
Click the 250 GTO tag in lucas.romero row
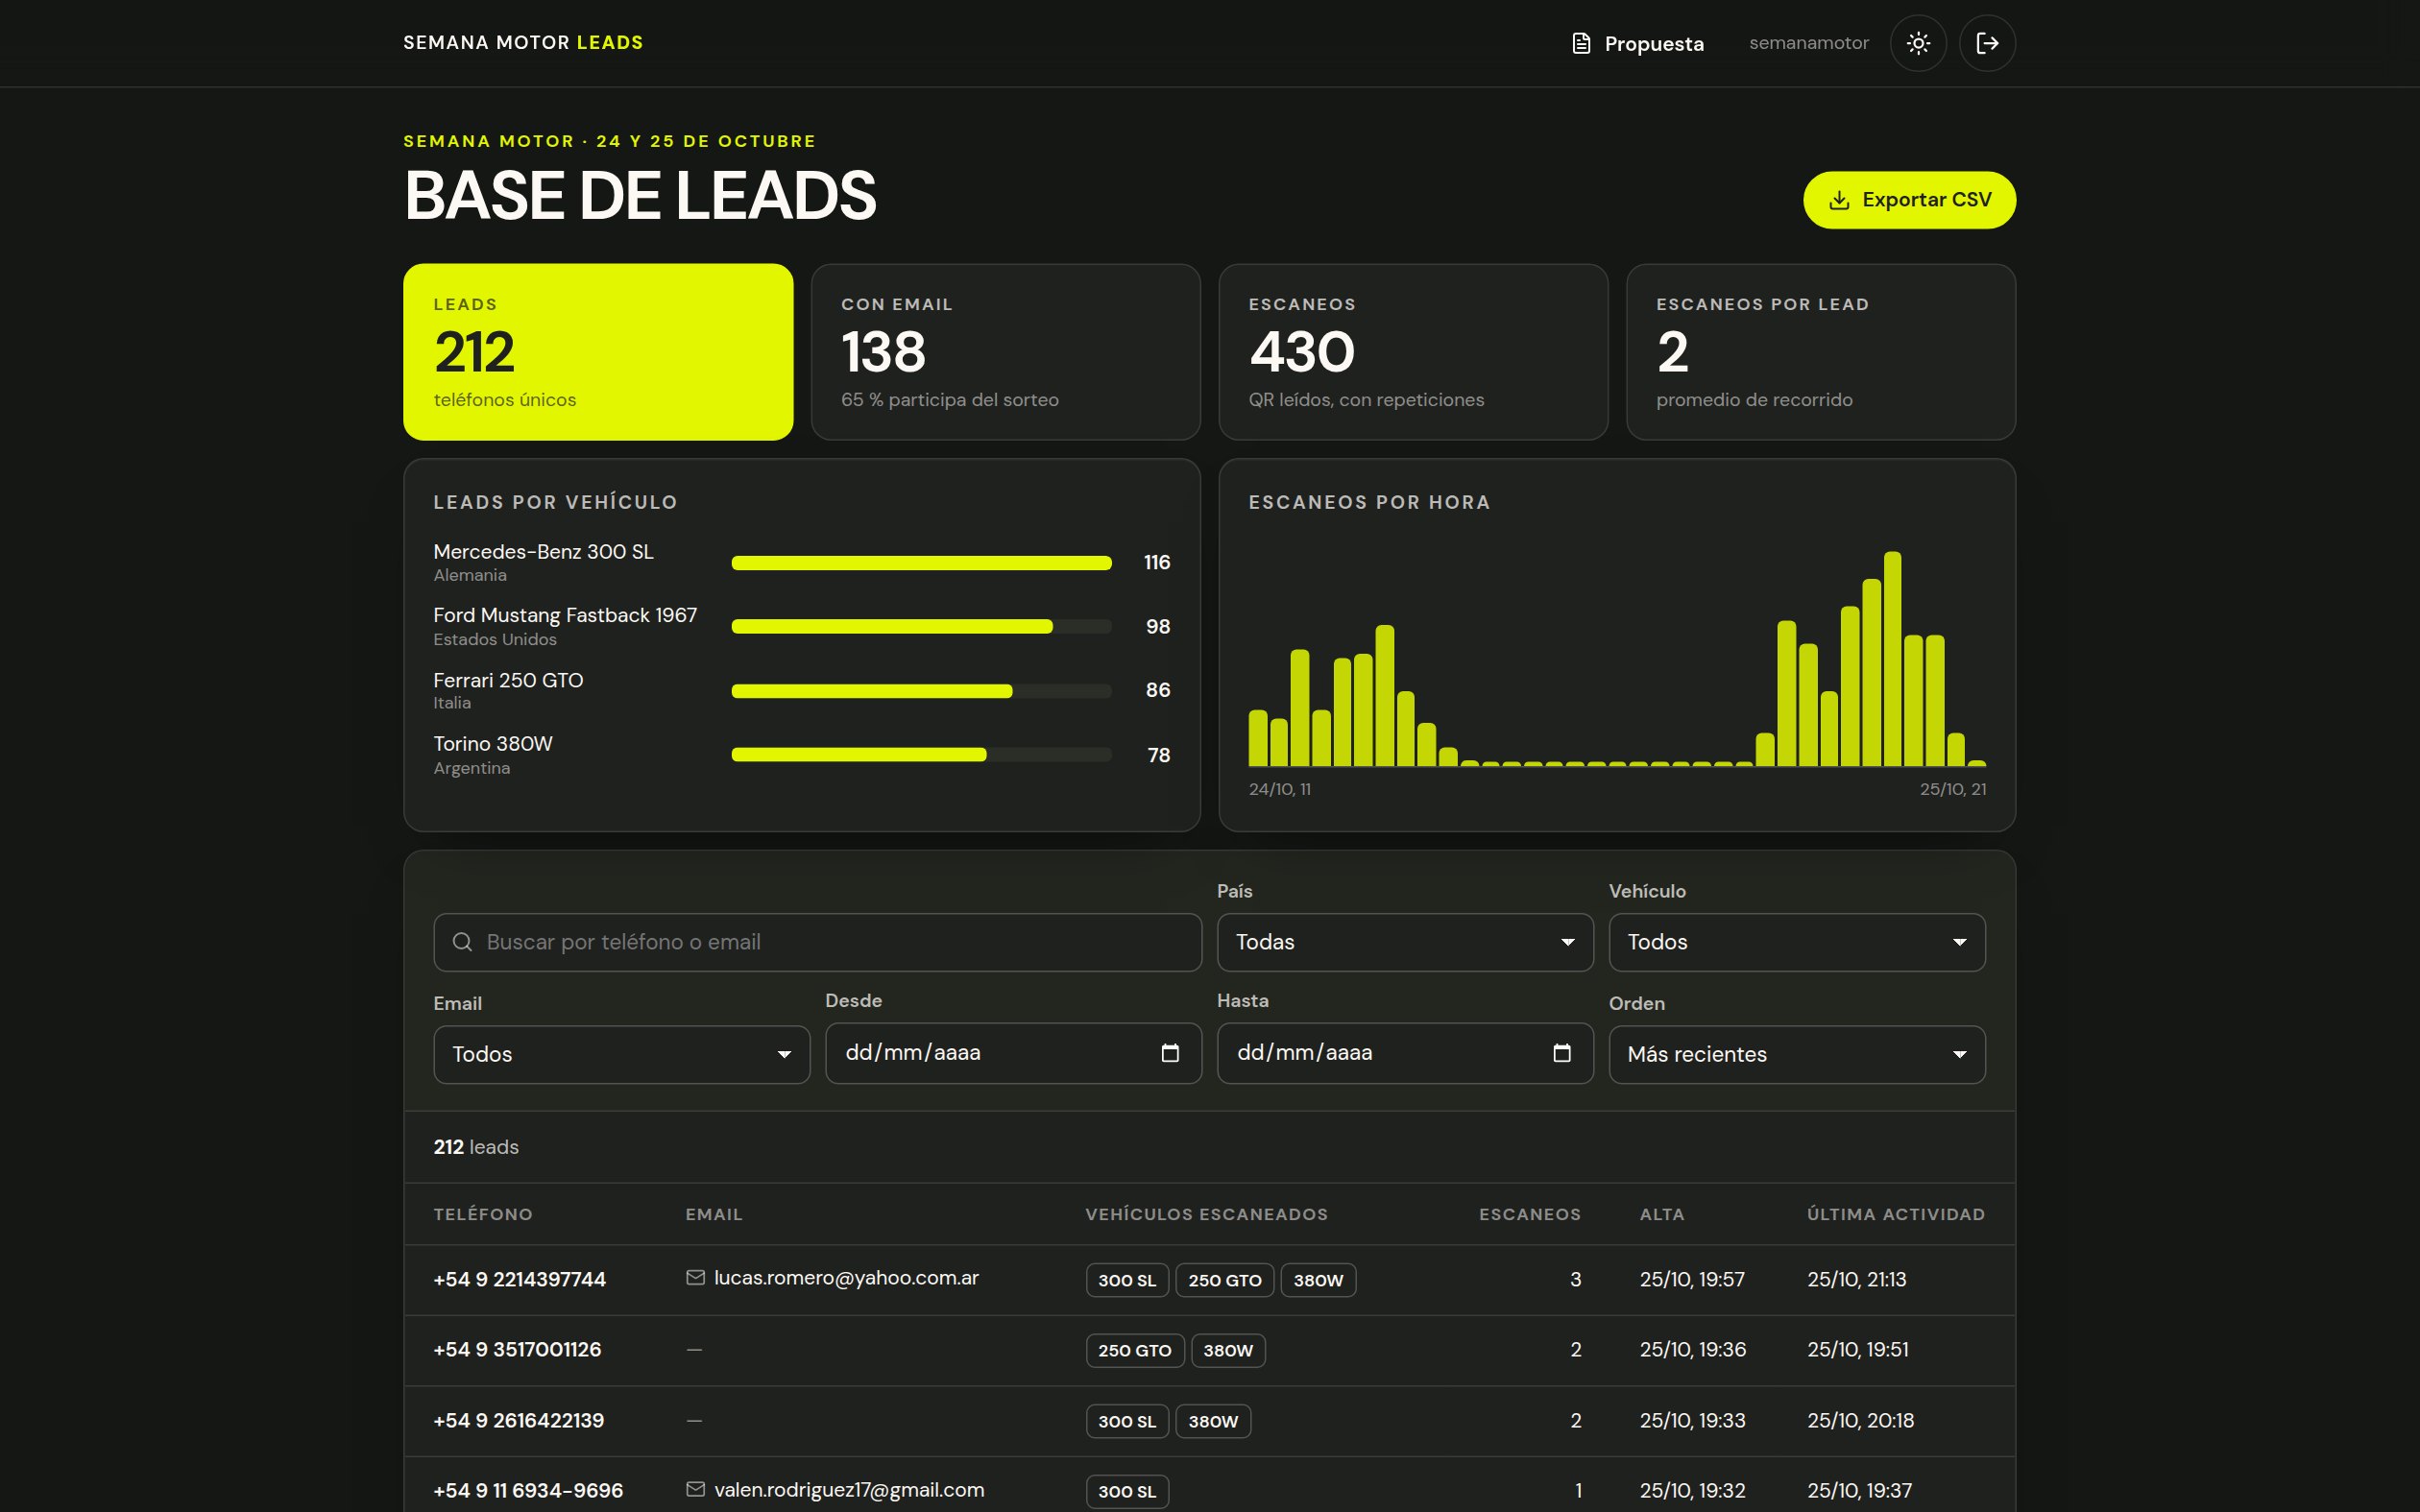[x=1224, y=1280]
